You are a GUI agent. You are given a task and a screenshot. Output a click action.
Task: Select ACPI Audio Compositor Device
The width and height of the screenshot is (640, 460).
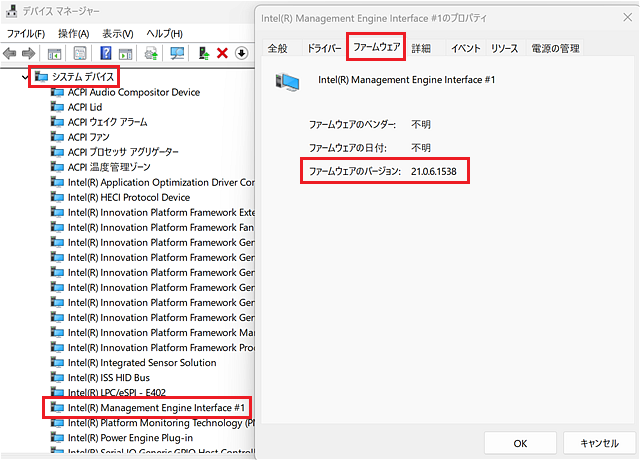click(x=134, y=92)
